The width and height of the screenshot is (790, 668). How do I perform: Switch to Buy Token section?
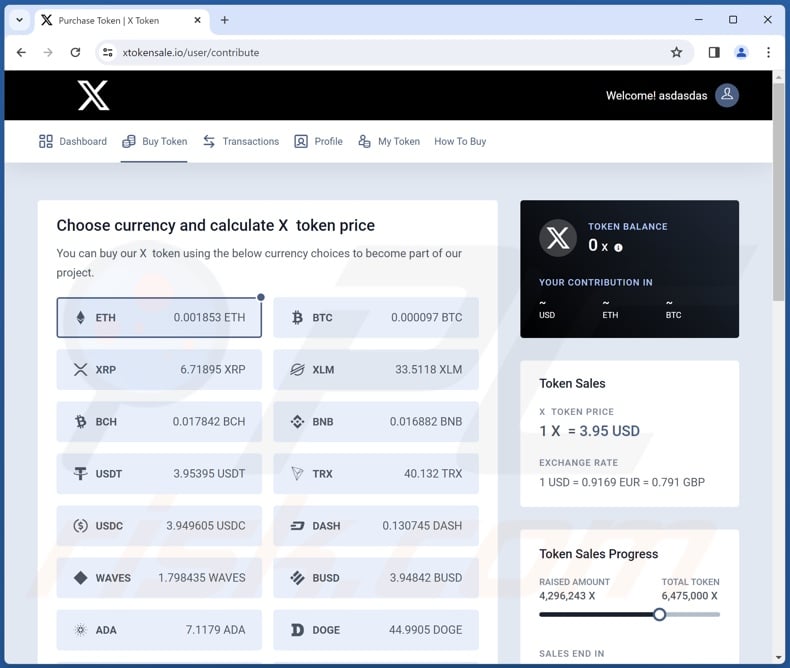(155, 141)
